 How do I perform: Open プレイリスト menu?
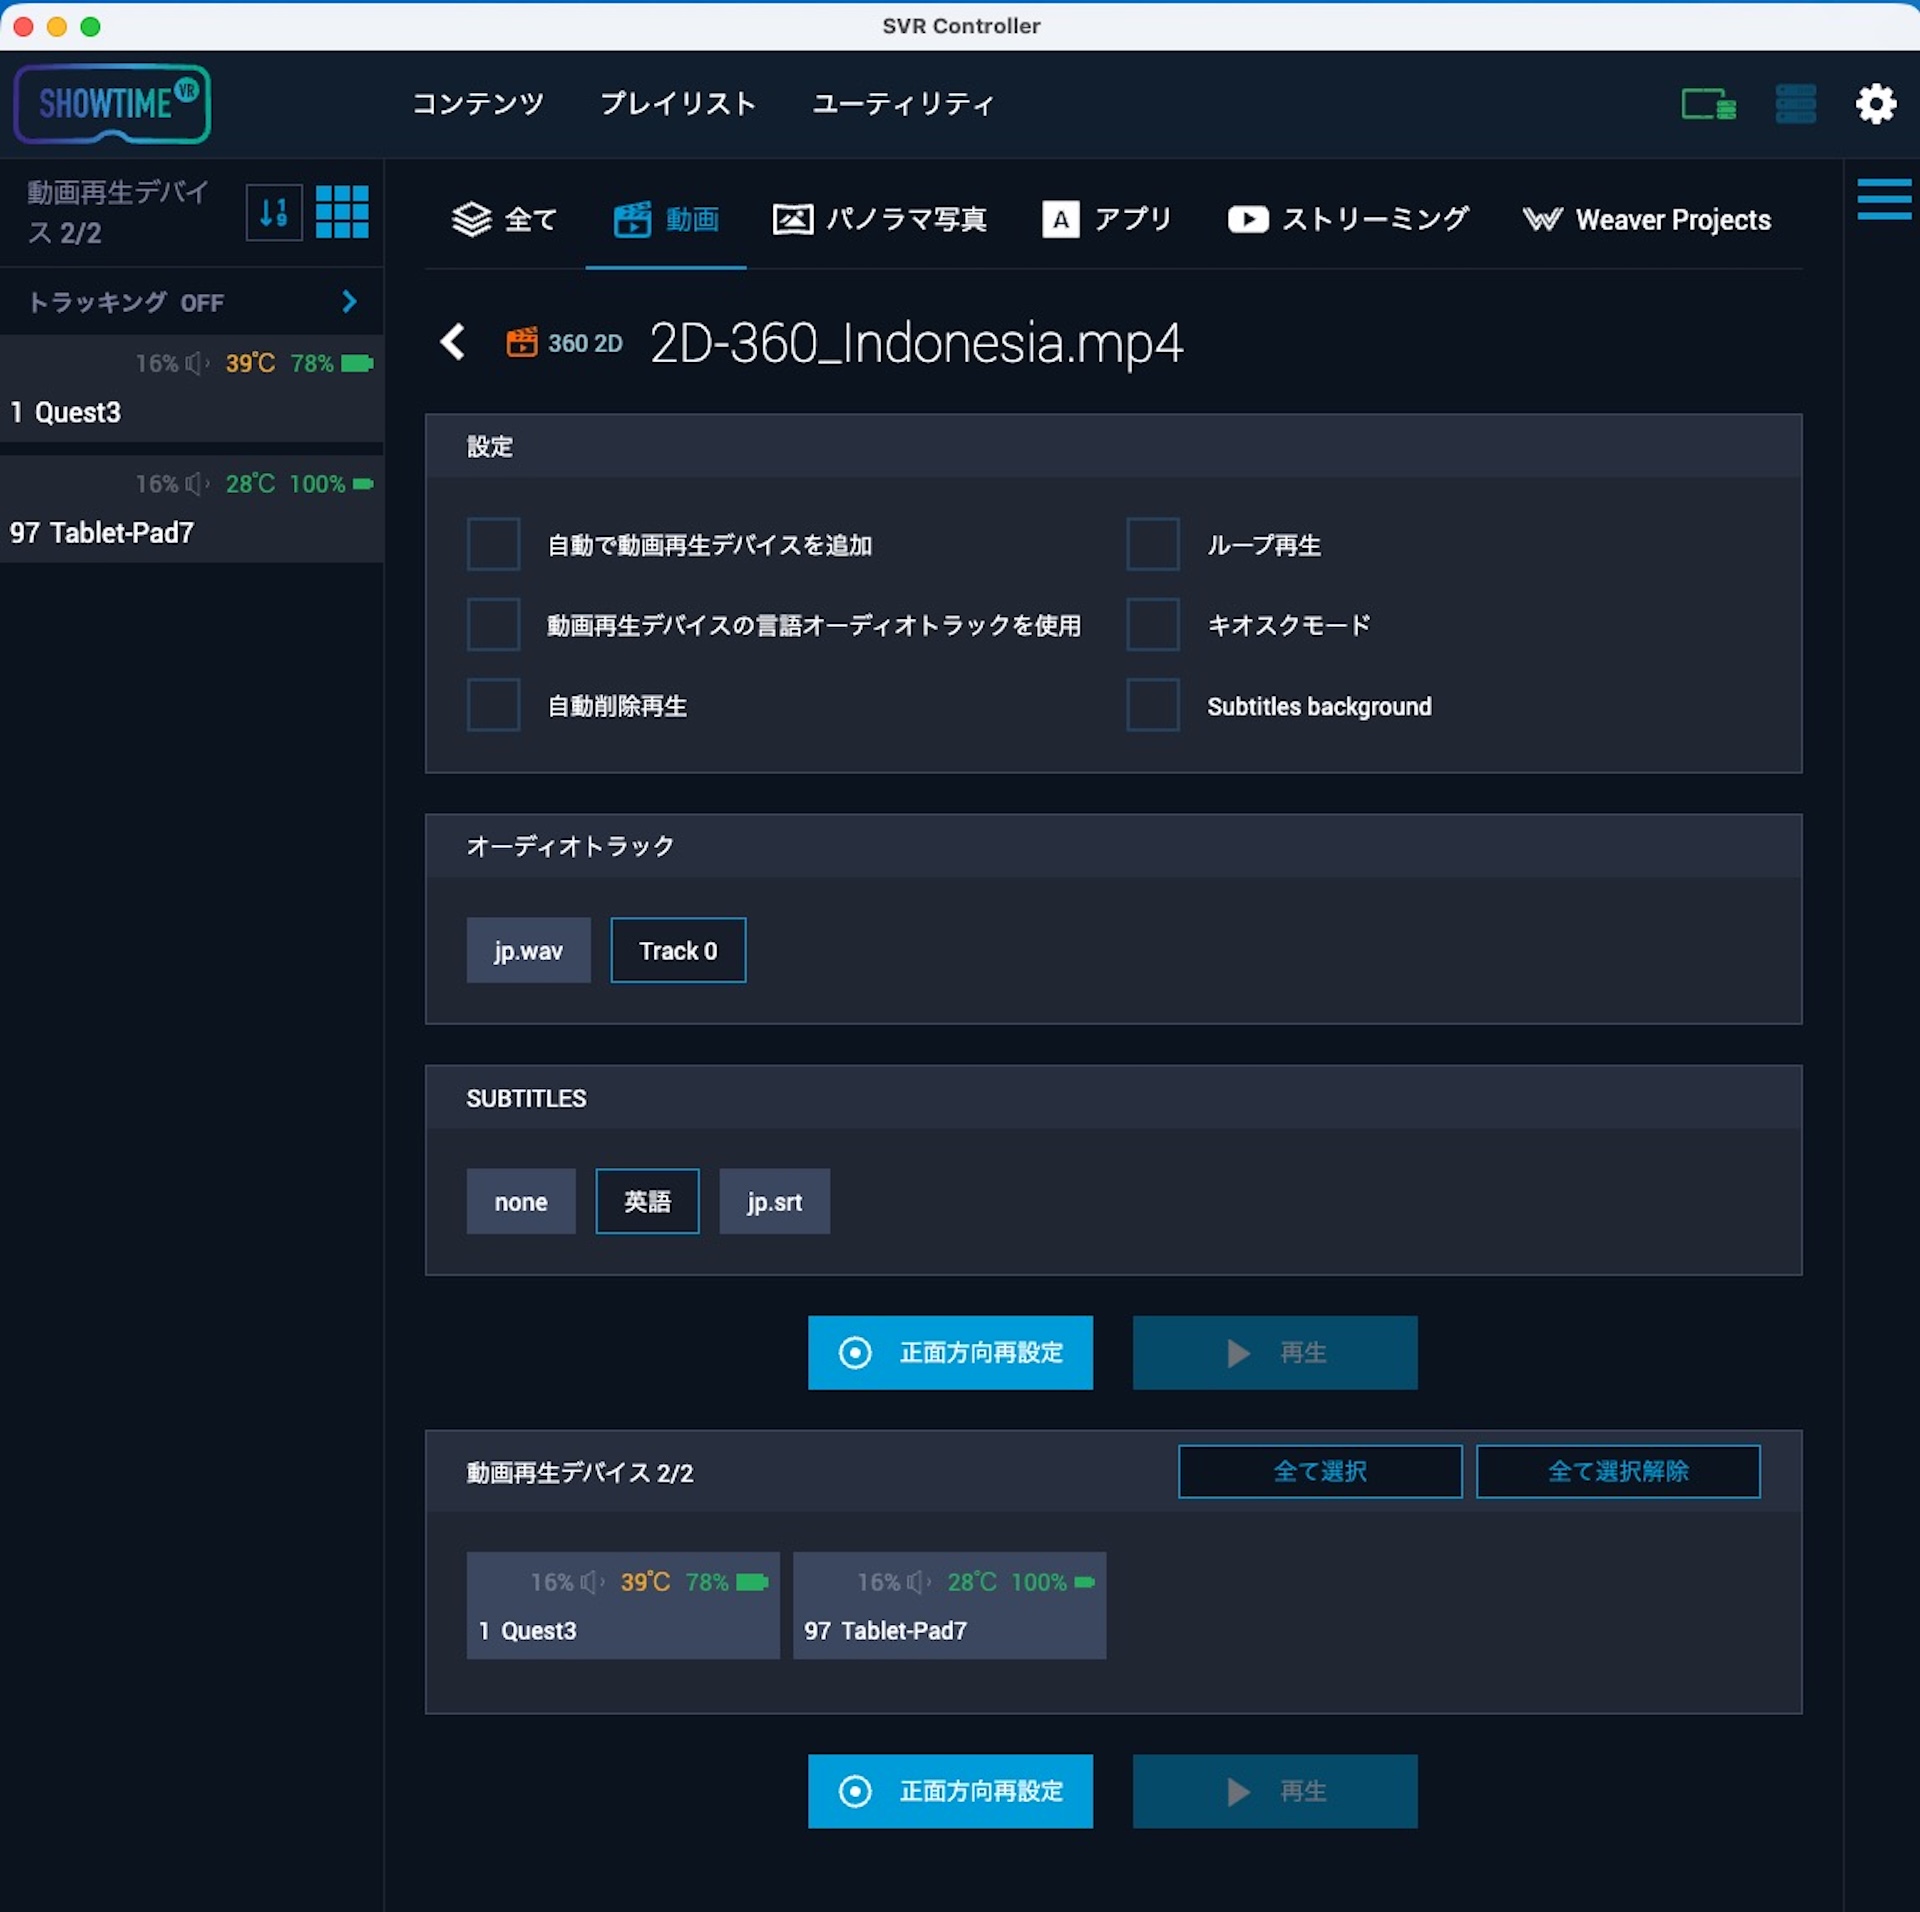tap(678, 103)
